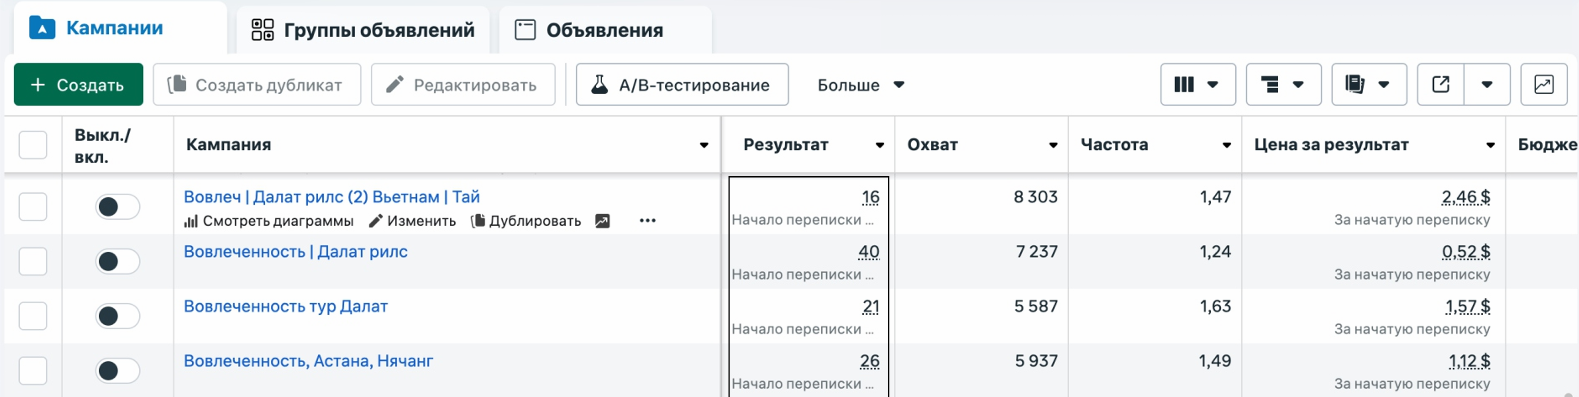Viewport: 1579px width, 397px height.
Task: Click cost per result 2,46 $
Action: click(1465, 197)
